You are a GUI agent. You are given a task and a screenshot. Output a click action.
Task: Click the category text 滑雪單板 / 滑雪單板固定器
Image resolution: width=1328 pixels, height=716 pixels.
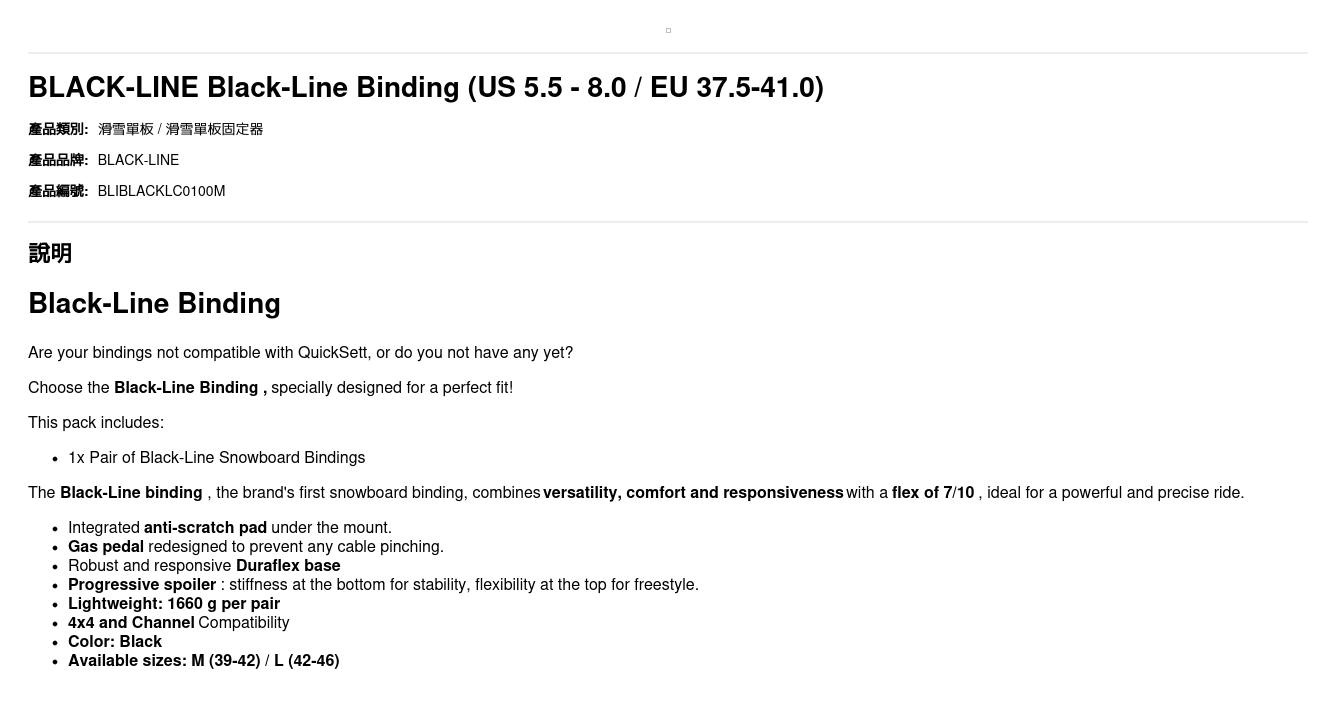pyautogui.click(x=180, y=129)
